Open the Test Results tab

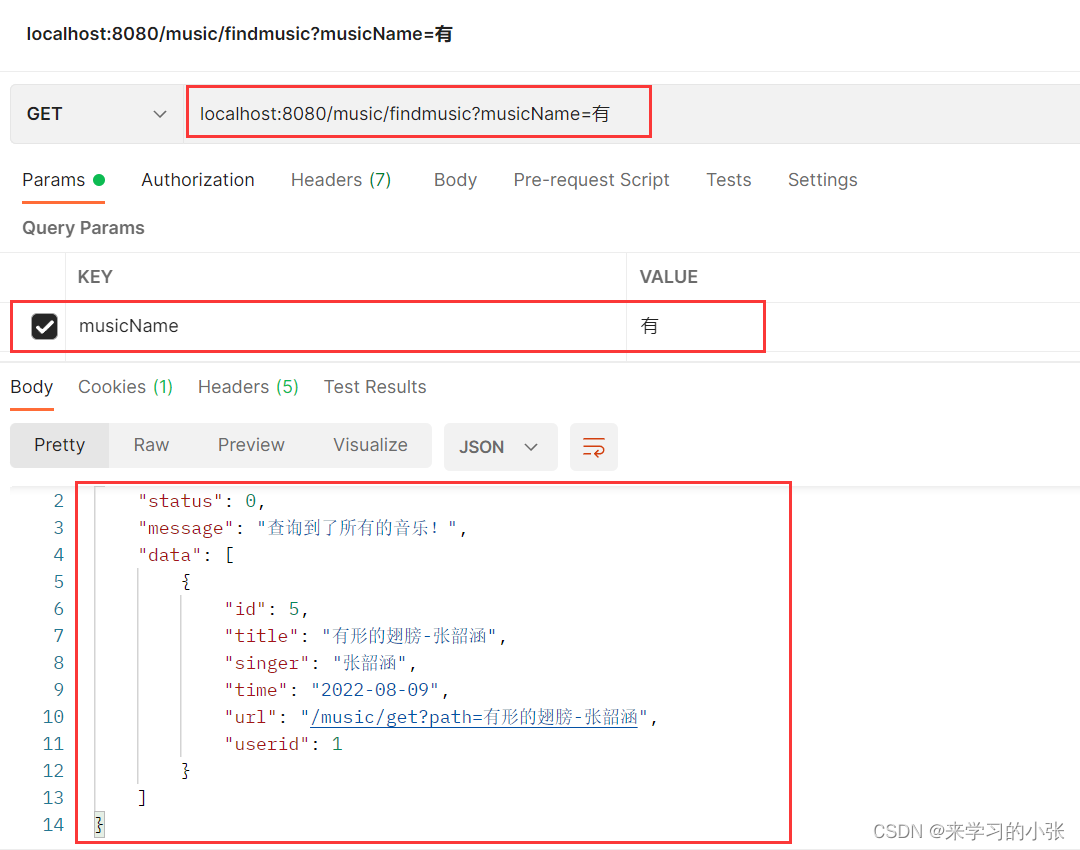[375, 387]
